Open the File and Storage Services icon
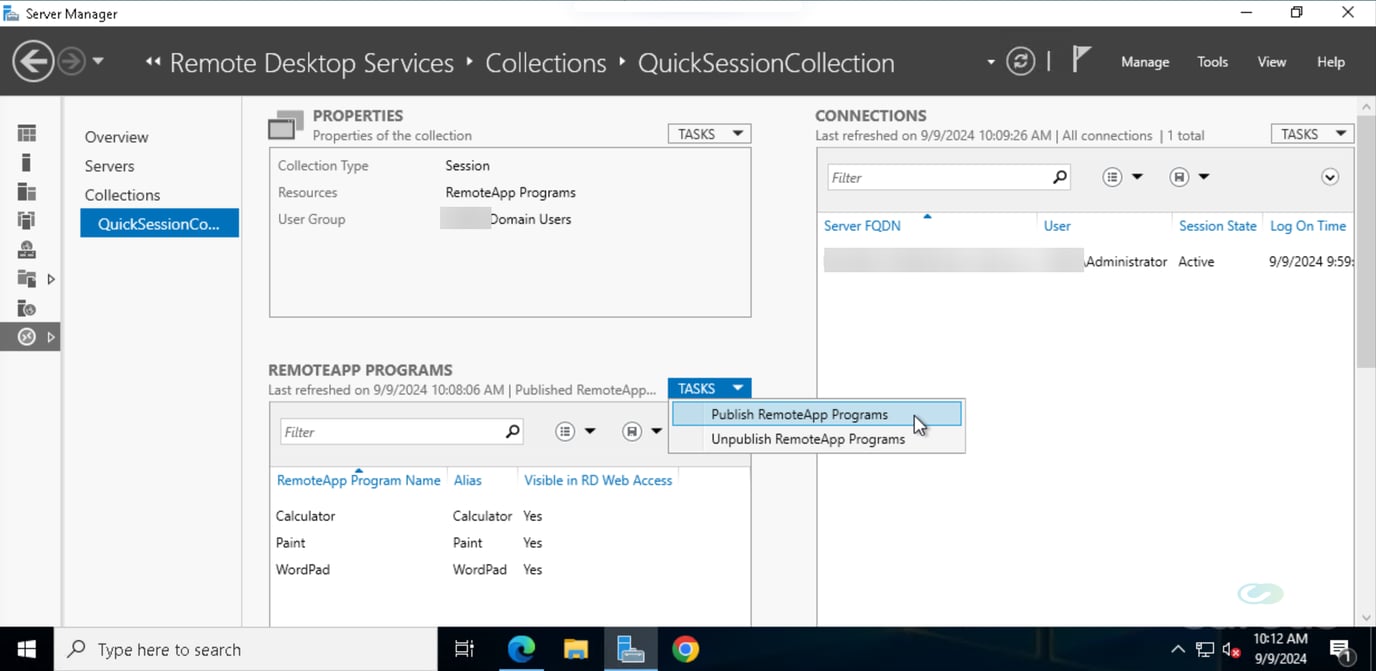Screen dimensions: 1376x671 (27, 279)
